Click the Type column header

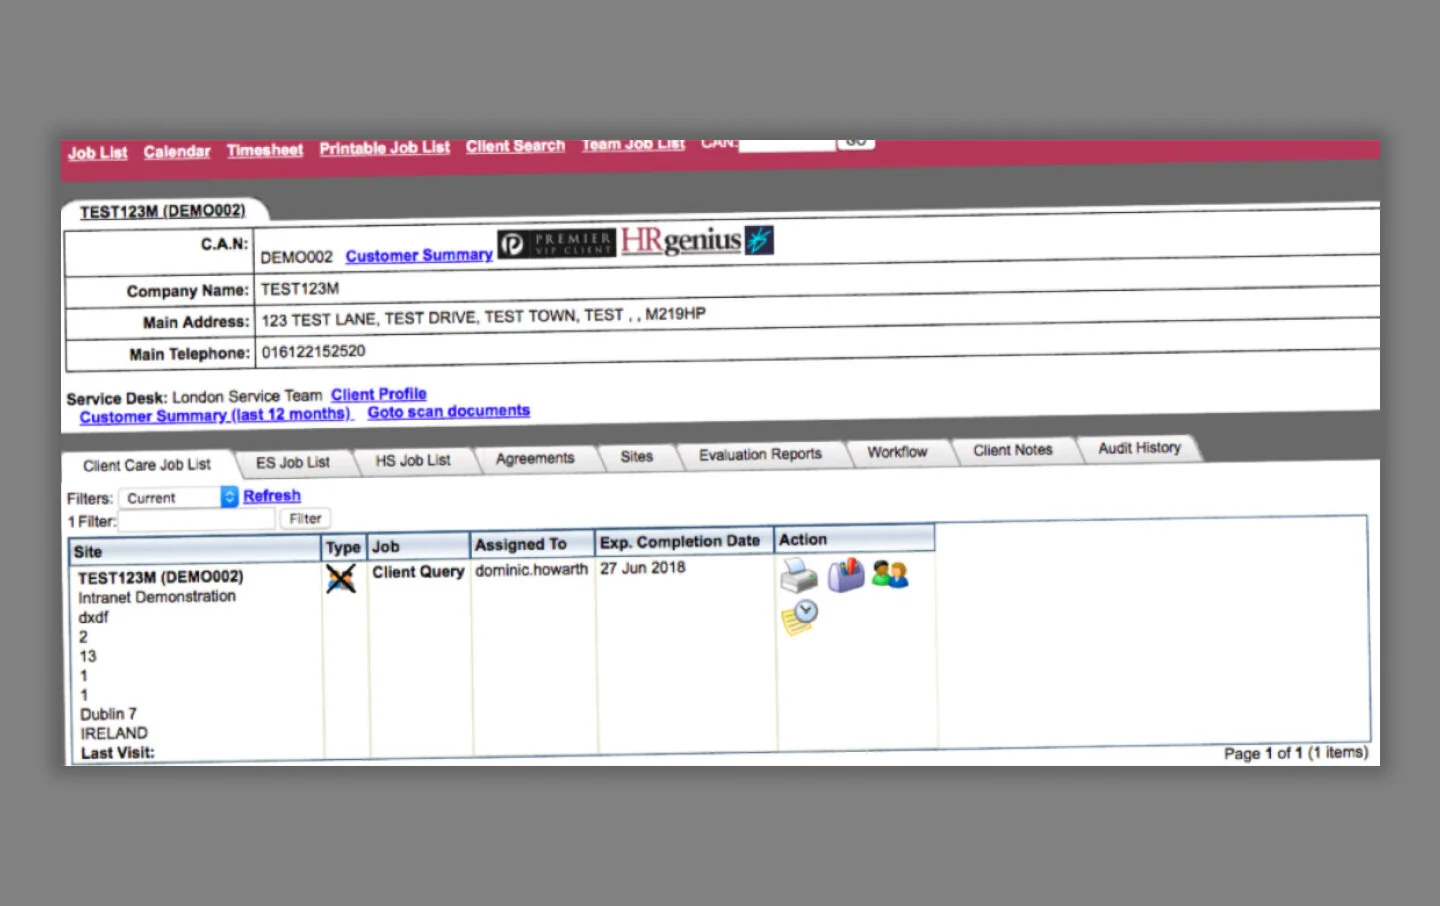[343, 548]
